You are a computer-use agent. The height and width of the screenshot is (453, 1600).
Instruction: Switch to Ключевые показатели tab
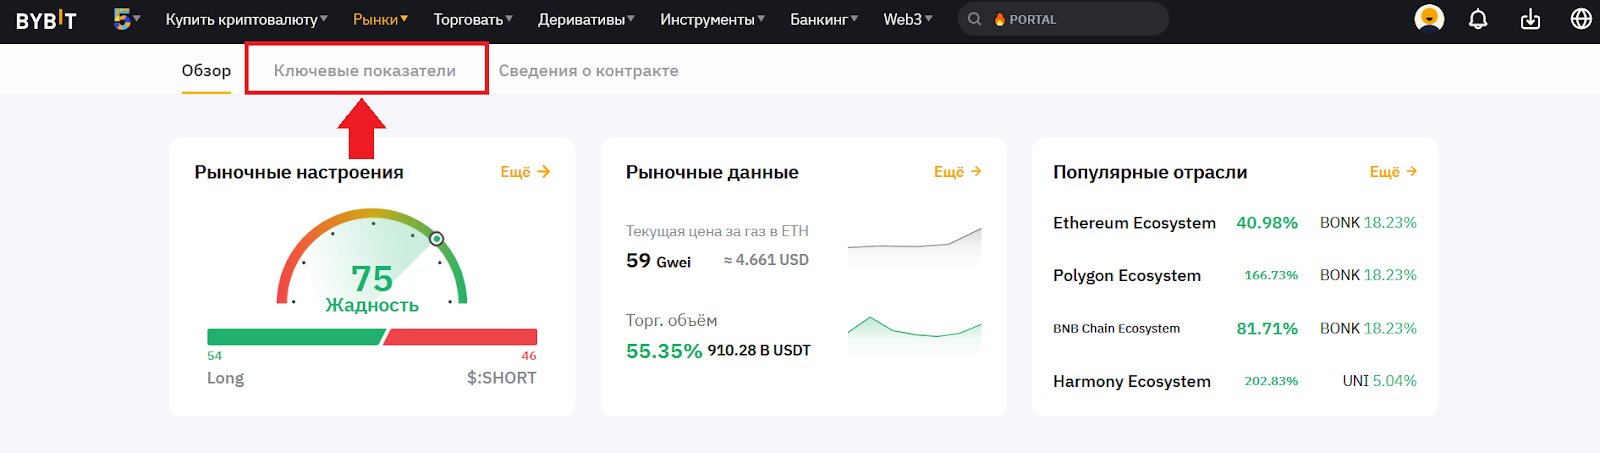pyautogui.click(x=365, y=71)
